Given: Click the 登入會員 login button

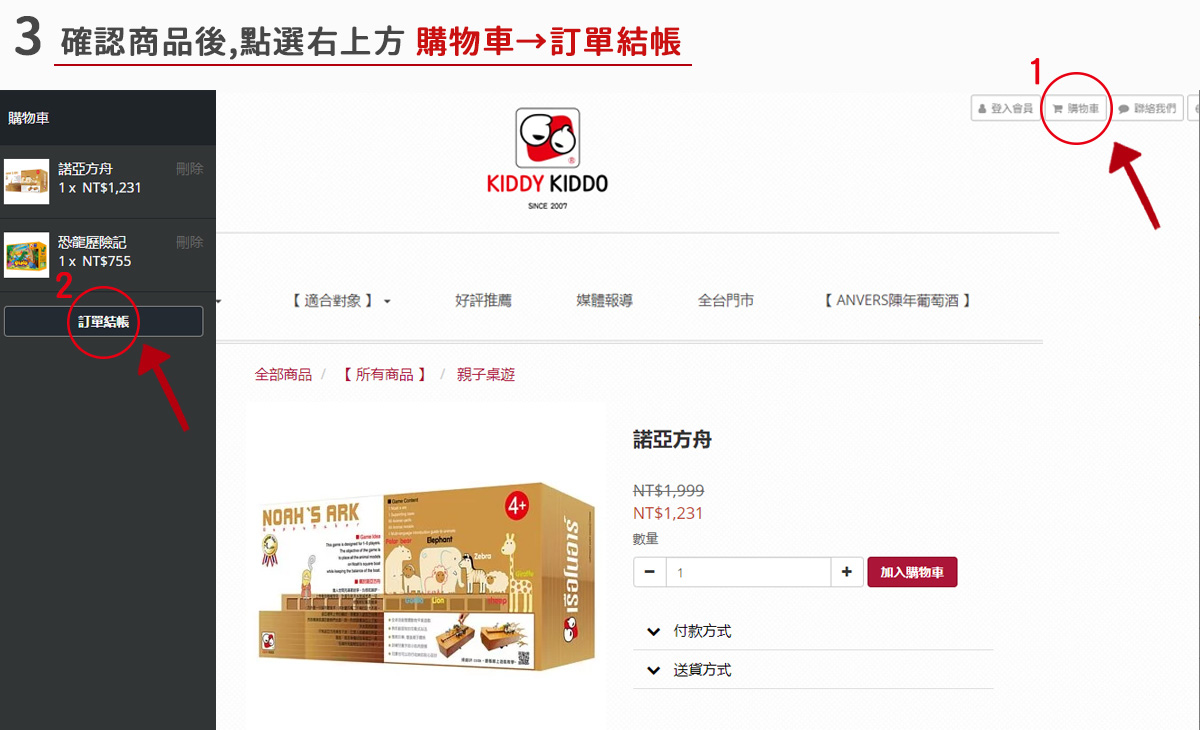Looking at the screenshot, I should 1006,108.
